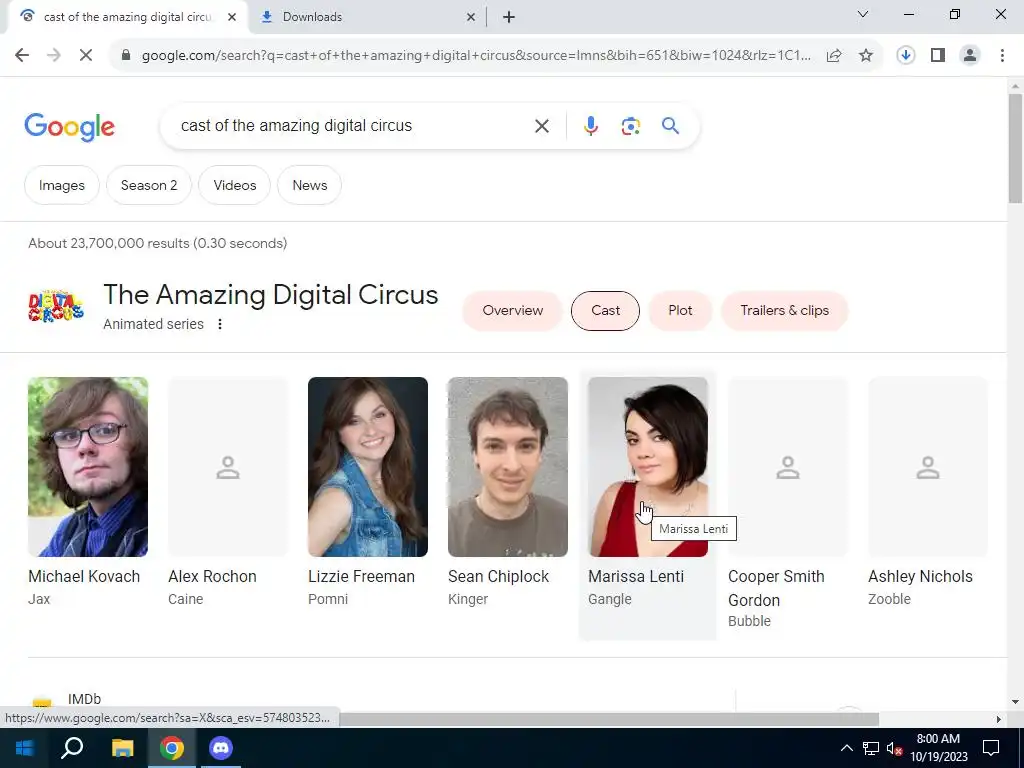Open the IMDb search result
Viewport: 1024px width, 768px height.
click(84, 699)
